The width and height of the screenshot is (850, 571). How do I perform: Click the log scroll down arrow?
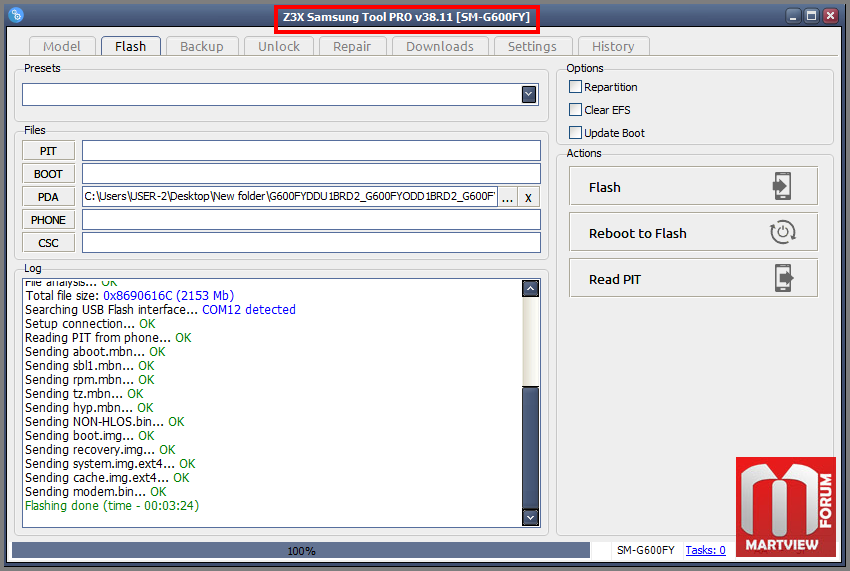coord(530,517)
